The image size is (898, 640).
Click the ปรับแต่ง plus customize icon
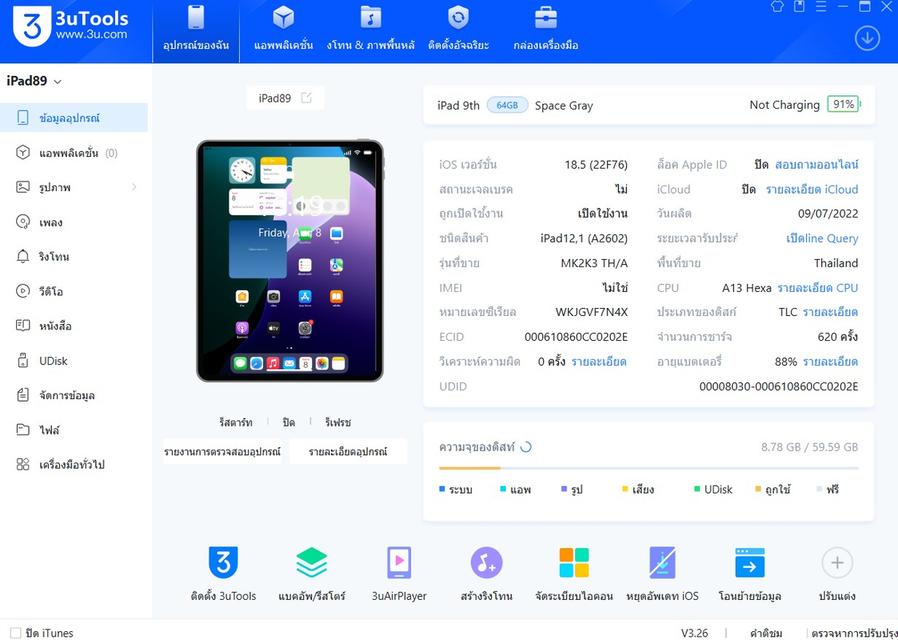[837, 563]
